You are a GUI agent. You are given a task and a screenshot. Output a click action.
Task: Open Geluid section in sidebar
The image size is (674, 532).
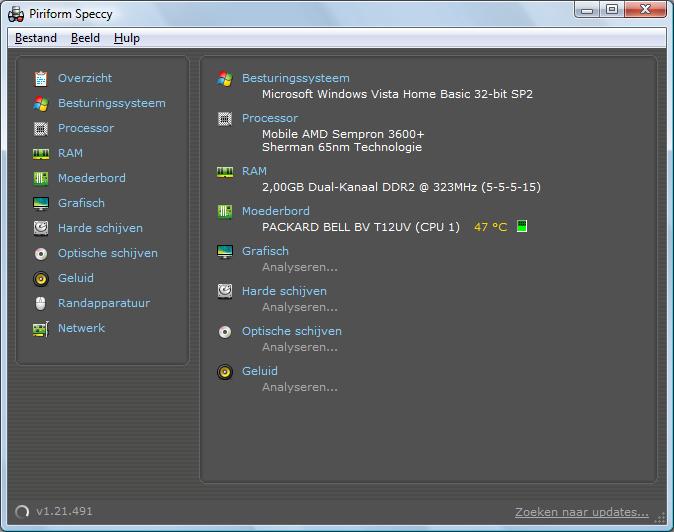pyautogui.click(x=76, y=278)
